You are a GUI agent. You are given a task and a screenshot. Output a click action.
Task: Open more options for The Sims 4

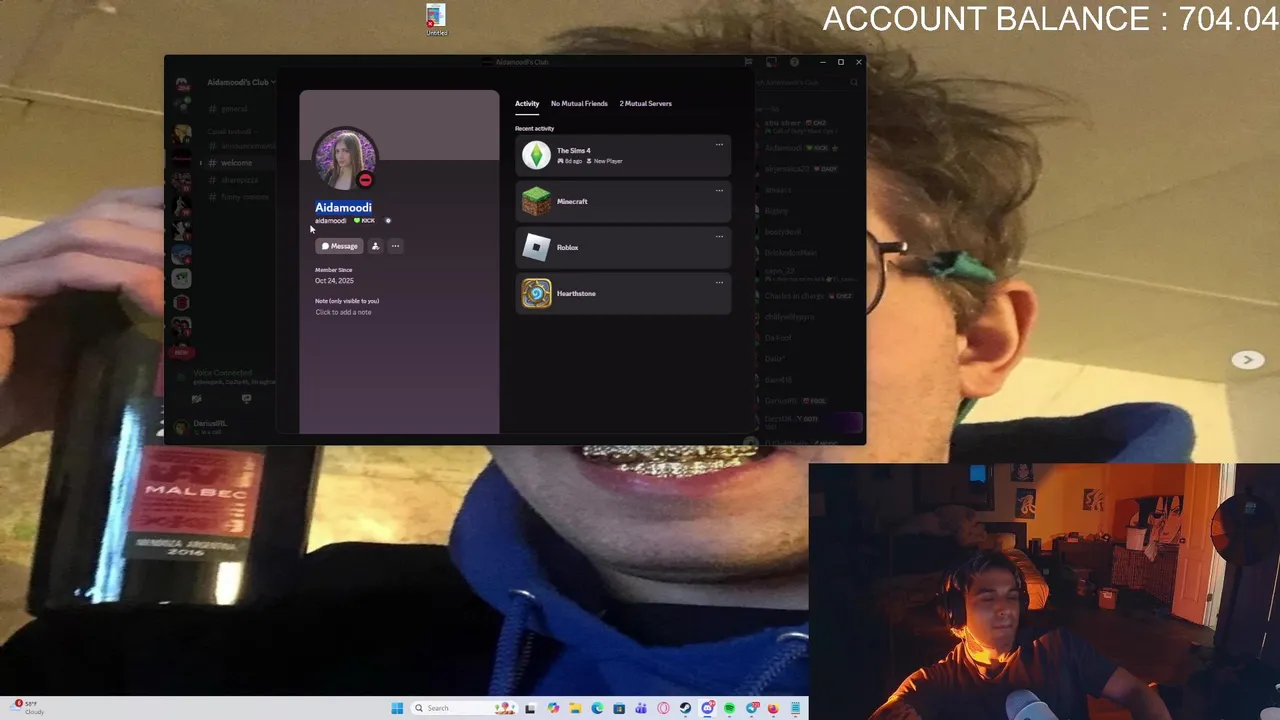[719, 145]
